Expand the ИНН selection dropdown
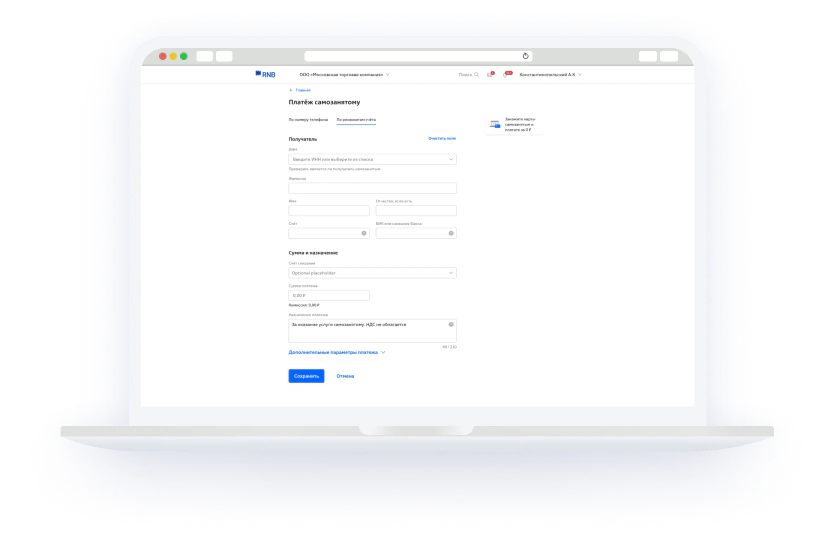This screenshot has height=540, width=834. 451,159
